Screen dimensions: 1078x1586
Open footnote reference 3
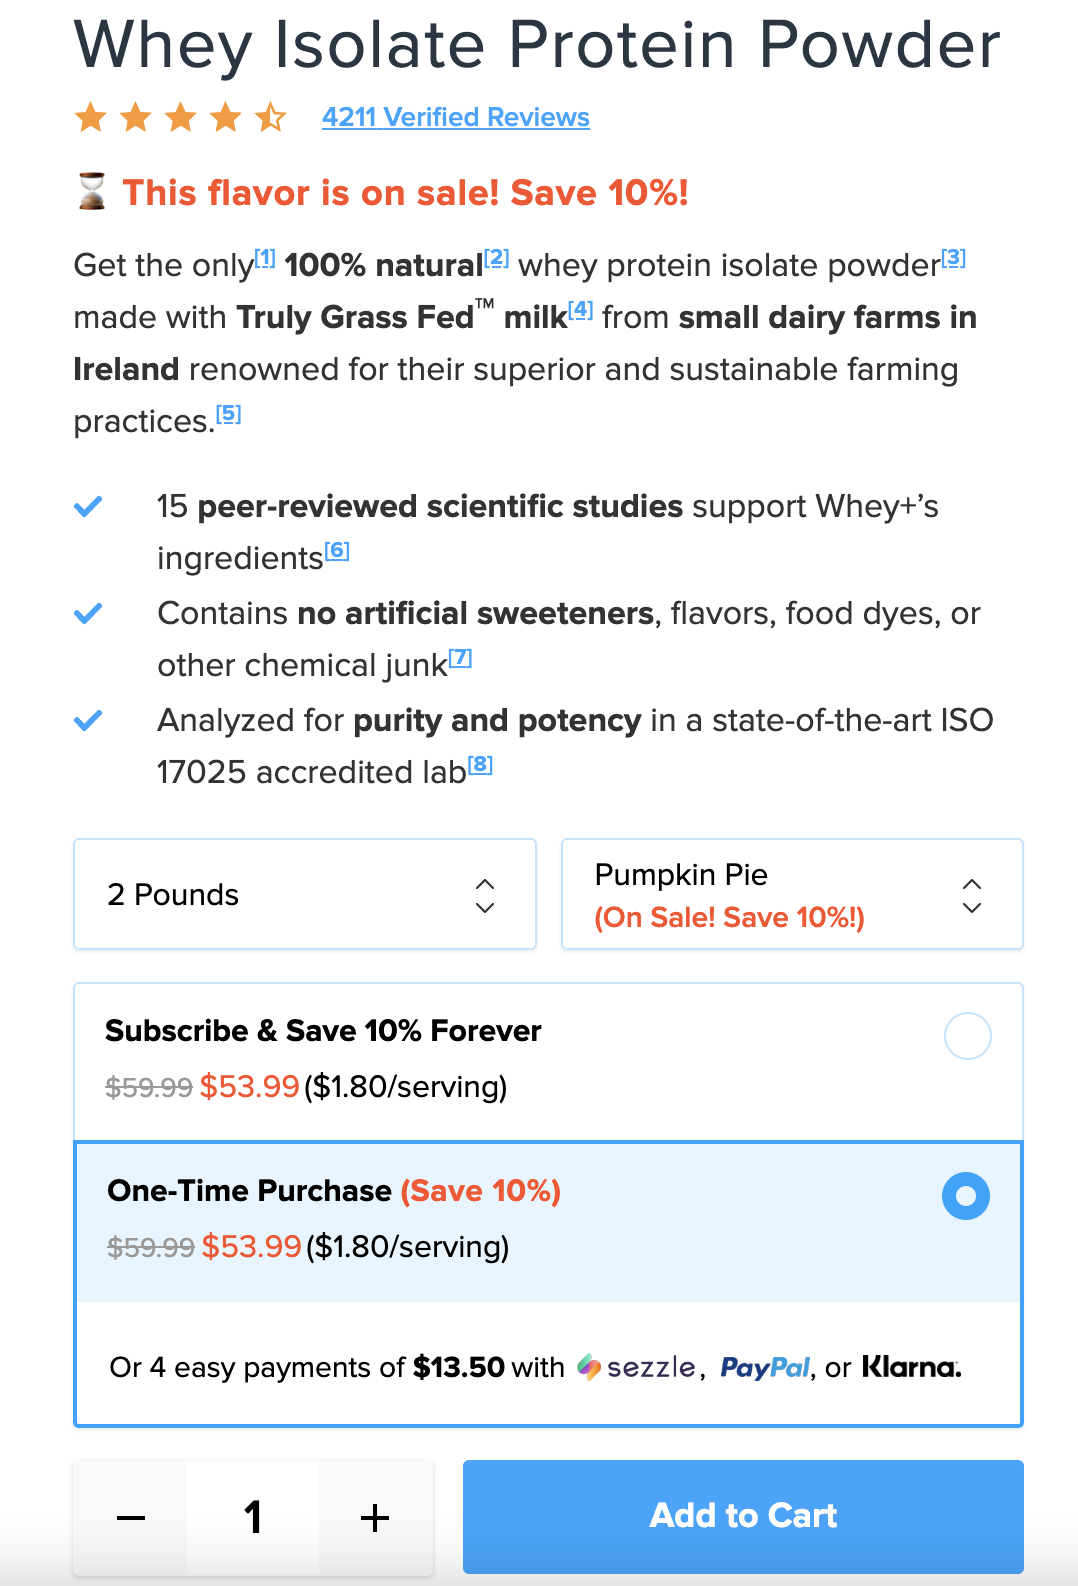click(x=953, y=258)
